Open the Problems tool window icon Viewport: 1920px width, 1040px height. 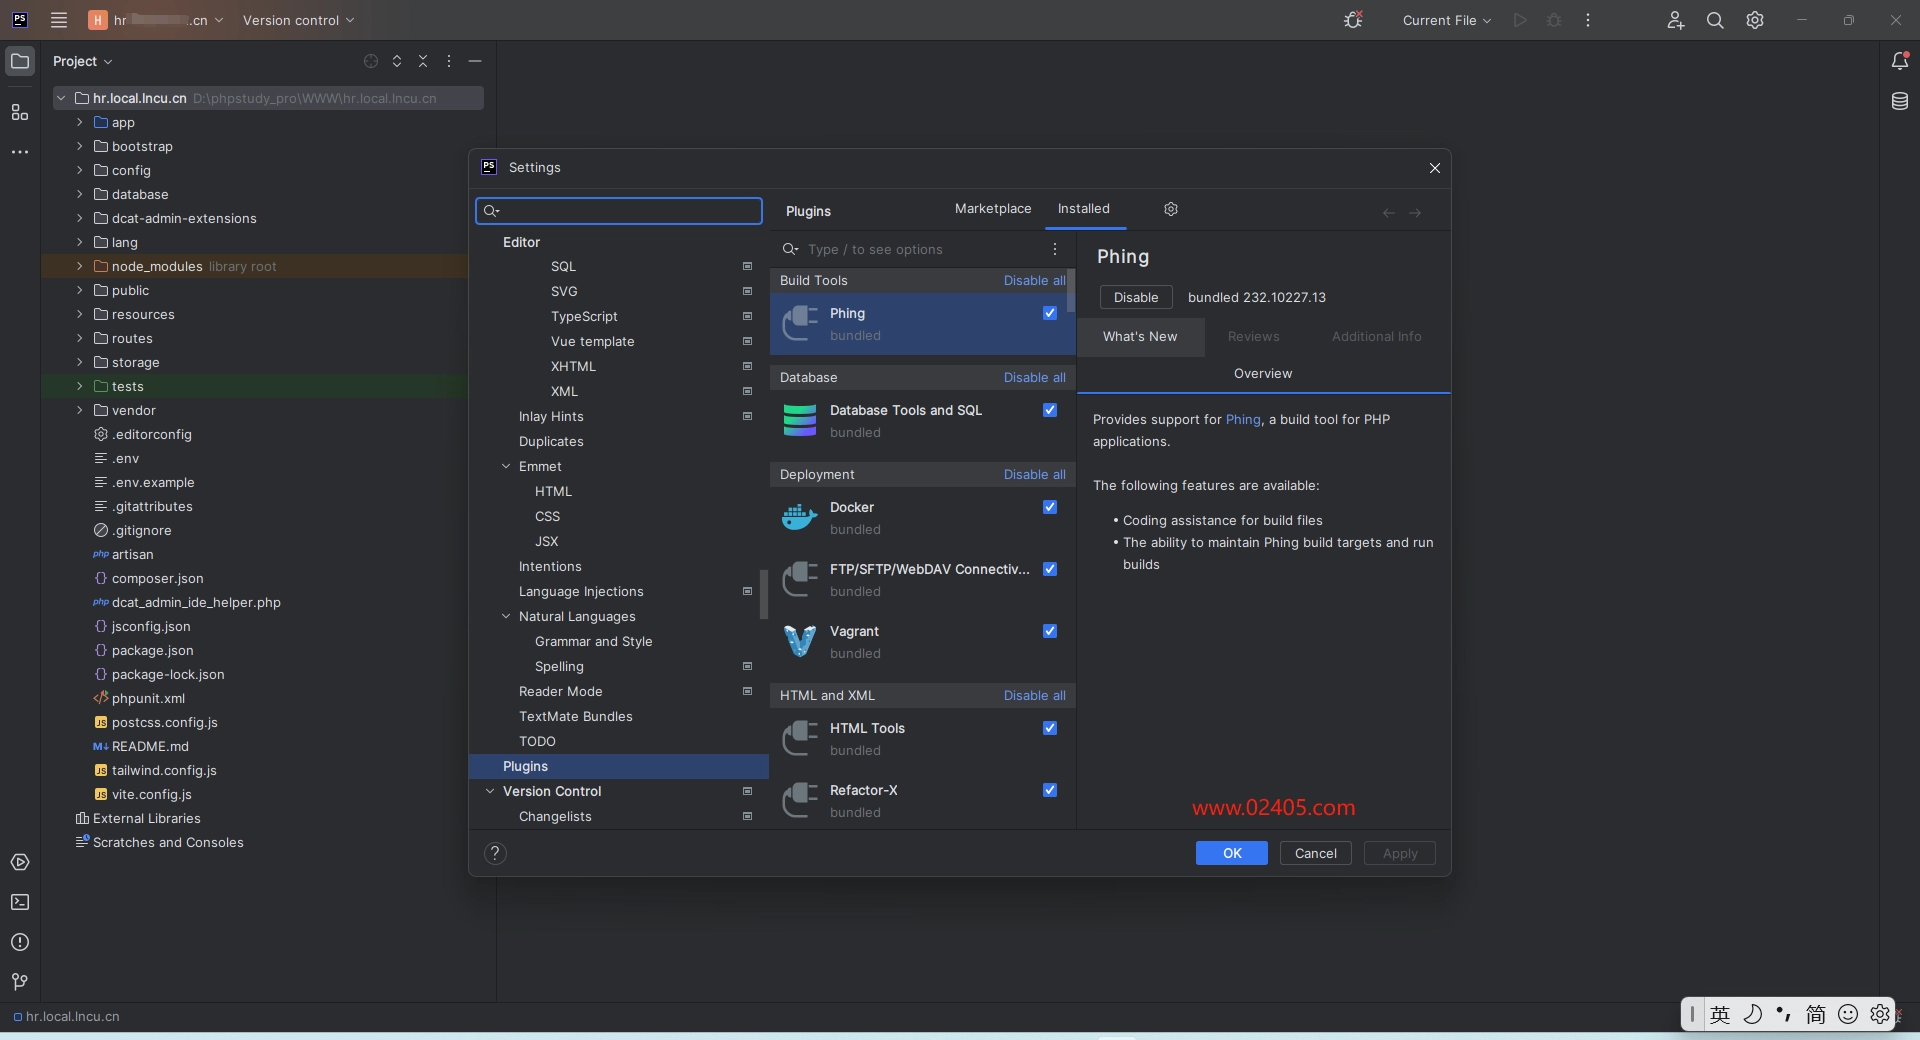pos(20,942)
